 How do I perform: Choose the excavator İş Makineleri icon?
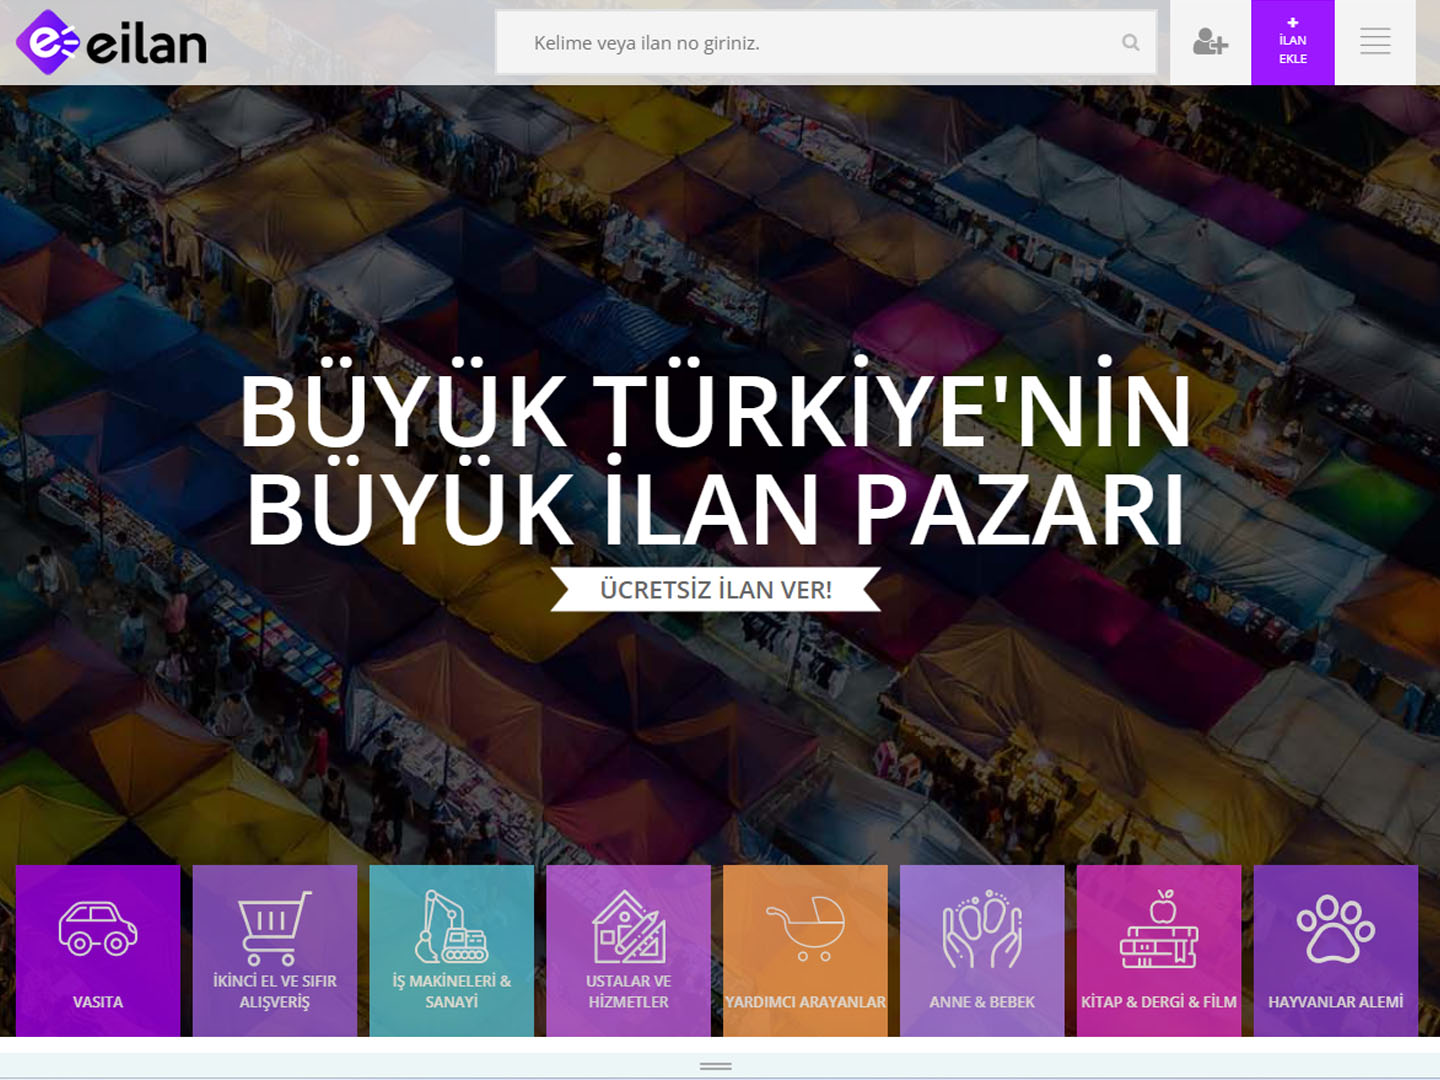click(451, 927)
